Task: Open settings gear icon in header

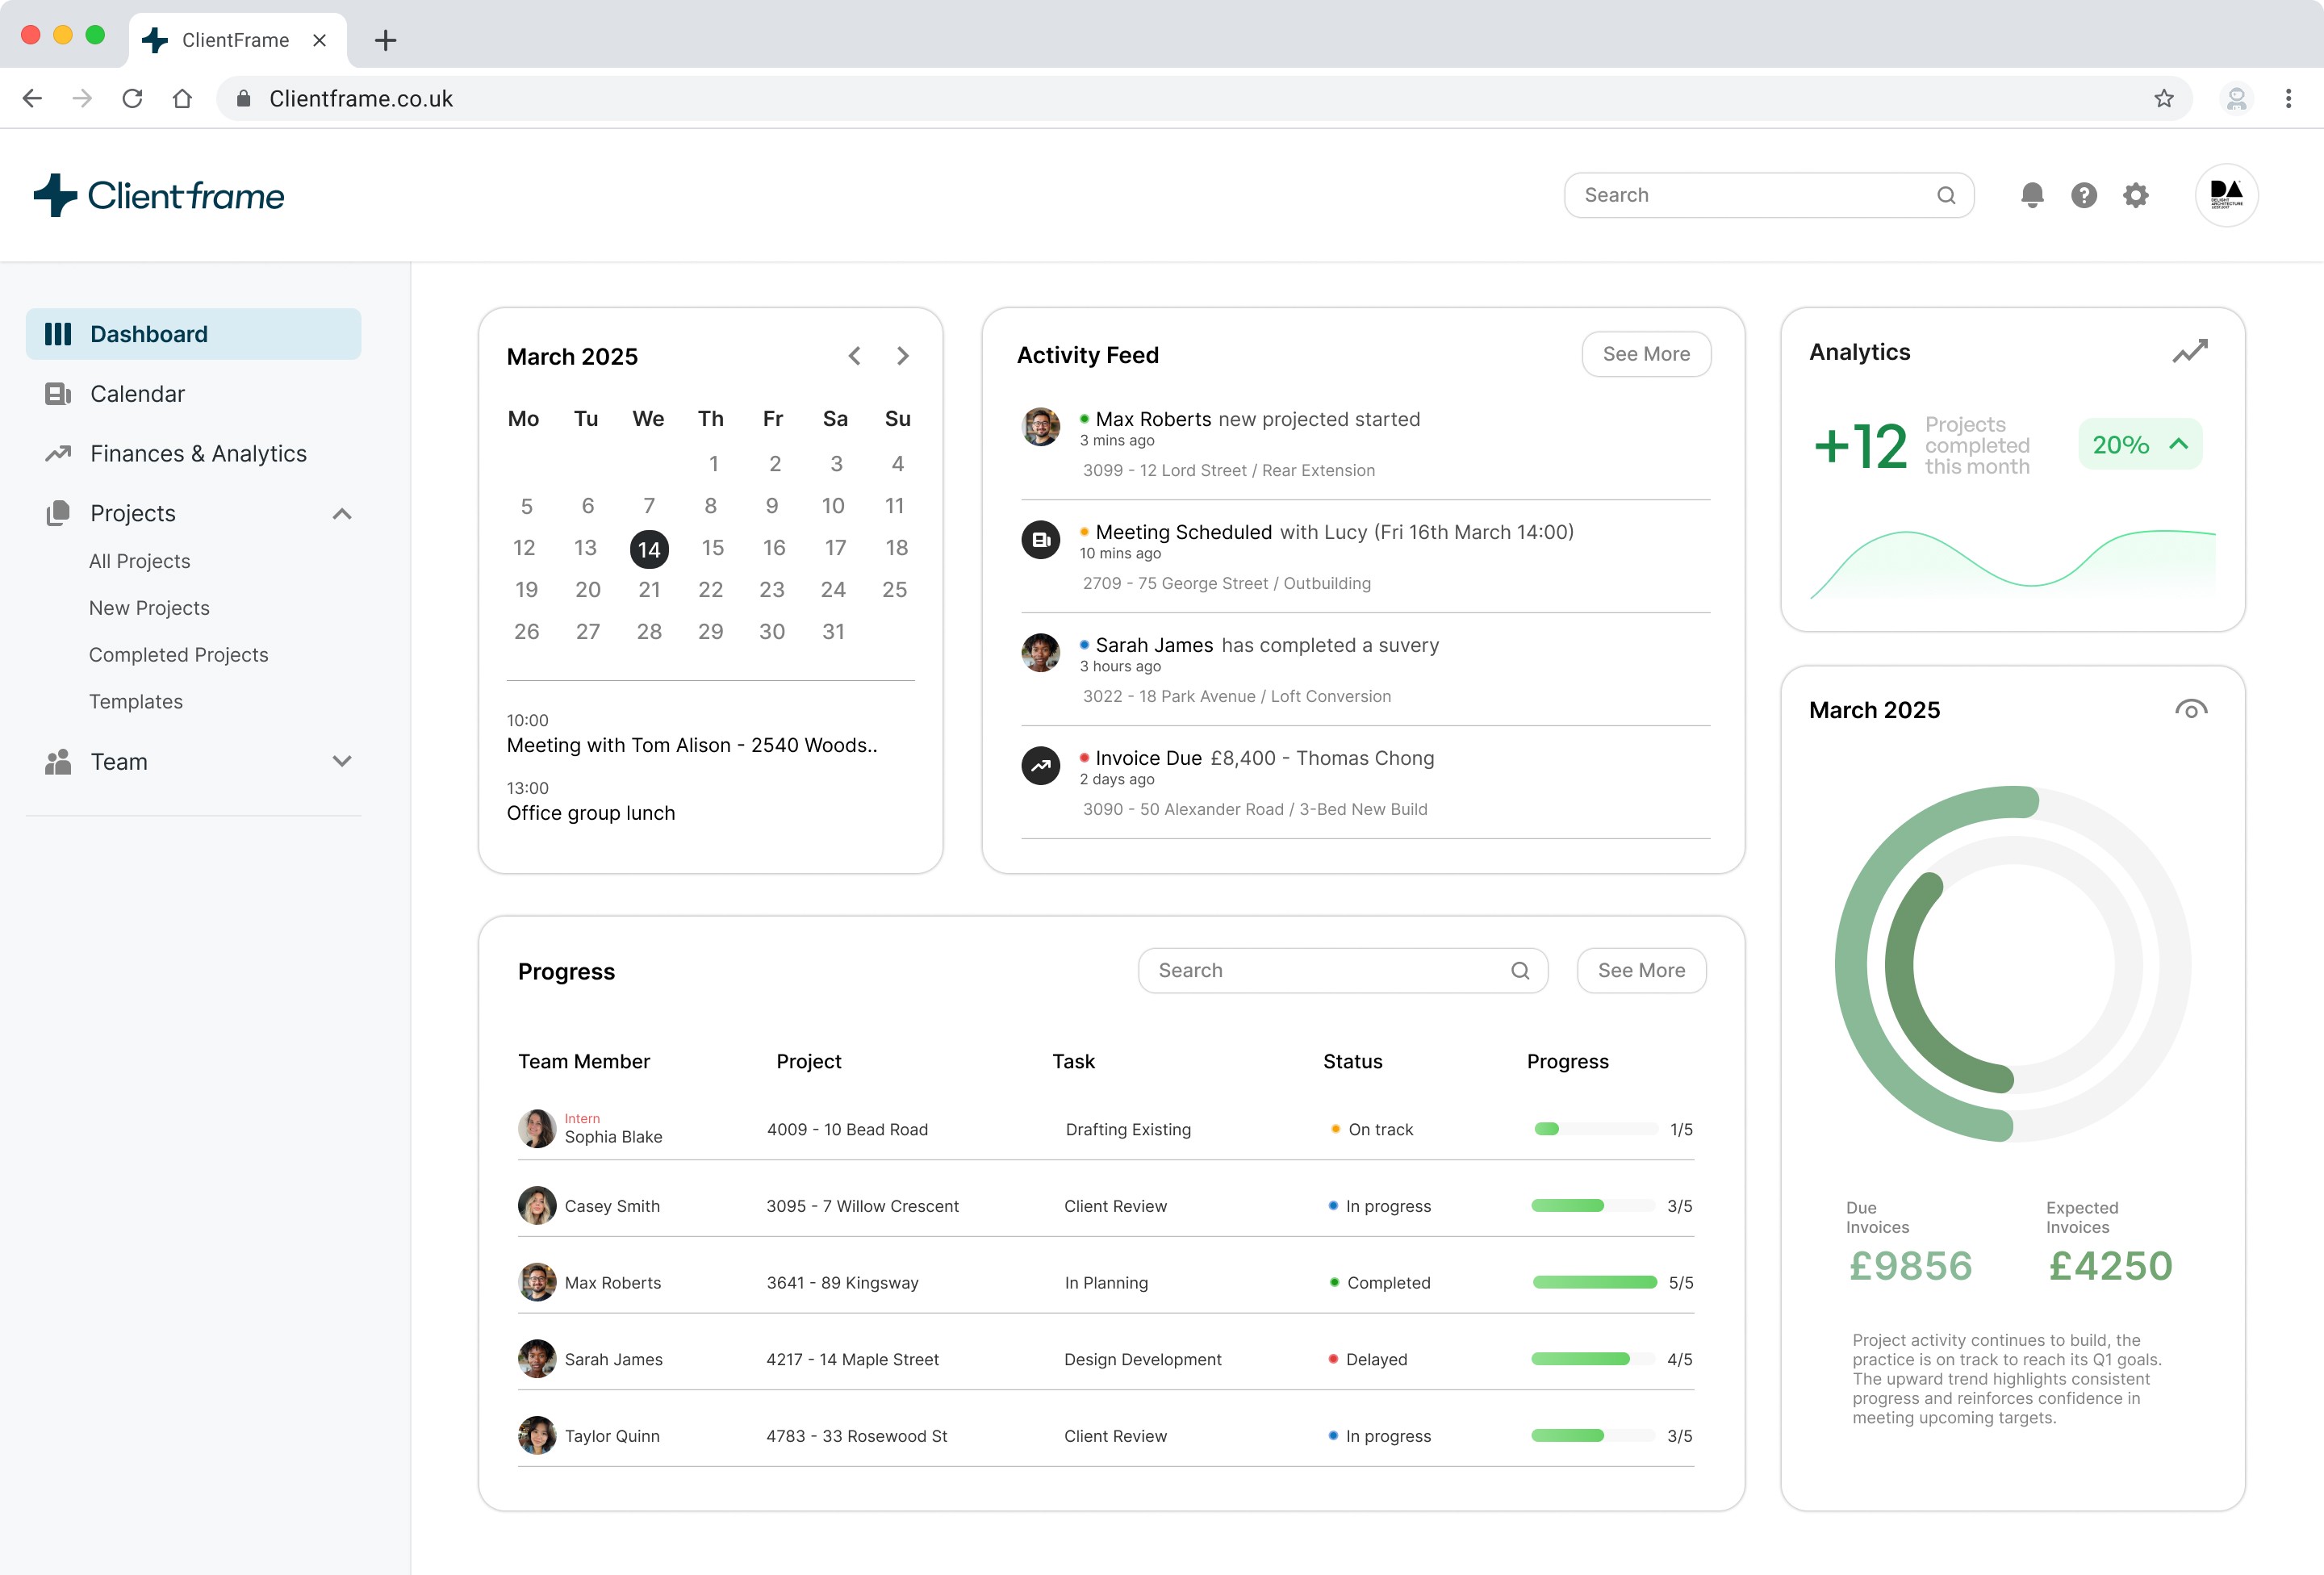Action: tap(2135, 195)
